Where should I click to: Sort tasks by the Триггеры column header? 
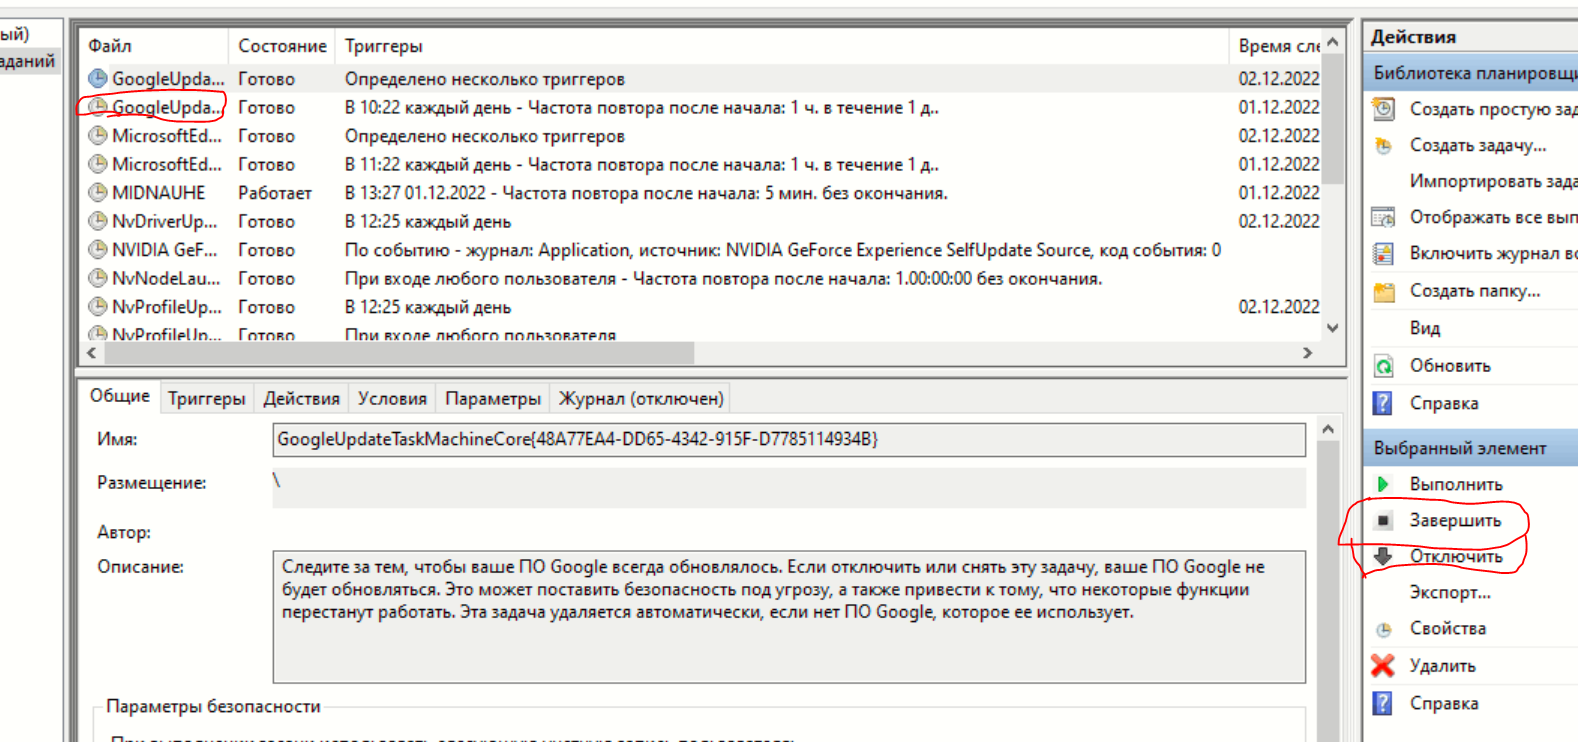(x=780, y=46)
